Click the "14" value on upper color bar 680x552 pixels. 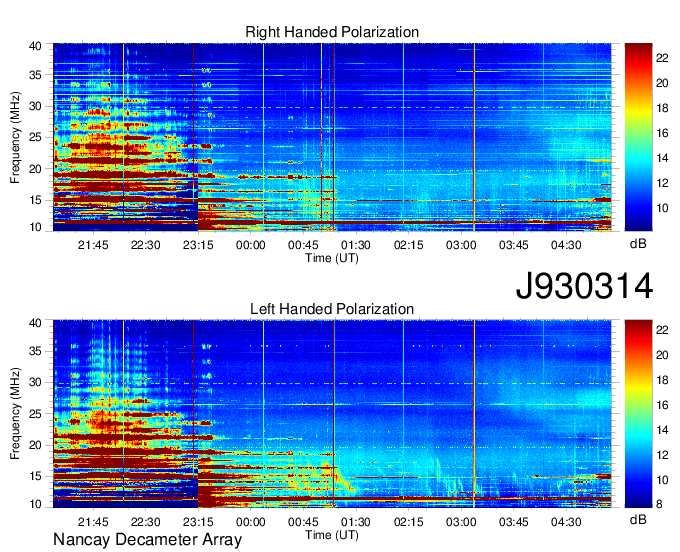pos(662,158)
